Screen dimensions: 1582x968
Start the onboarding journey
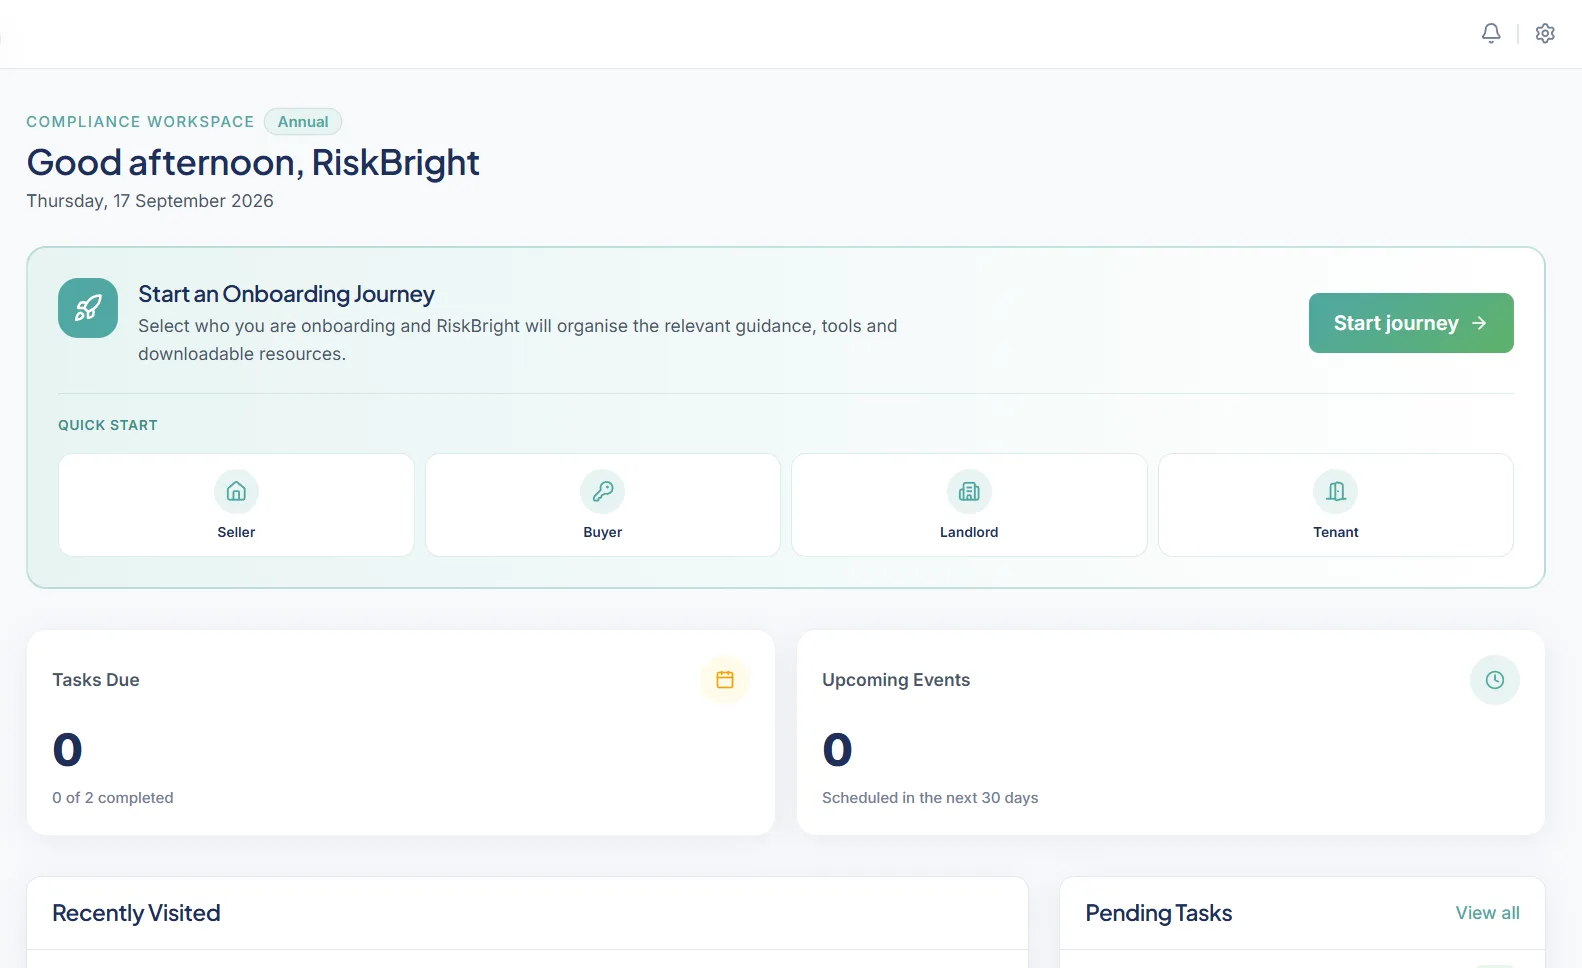click(1411, 323)
